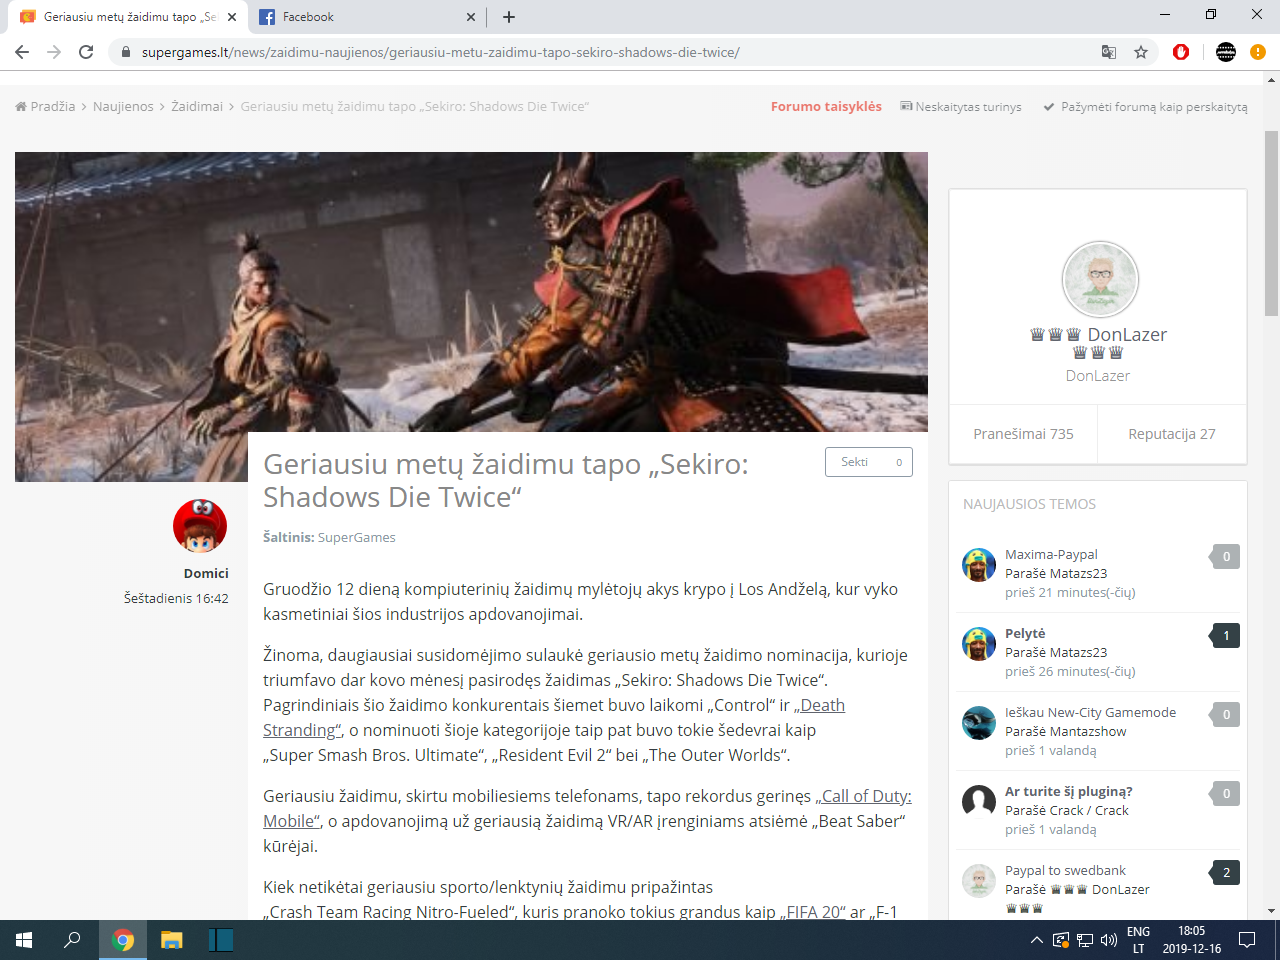
Task: Open DonLazer's profile avatar in sidebar
Action: click(x=1100, y=280)
